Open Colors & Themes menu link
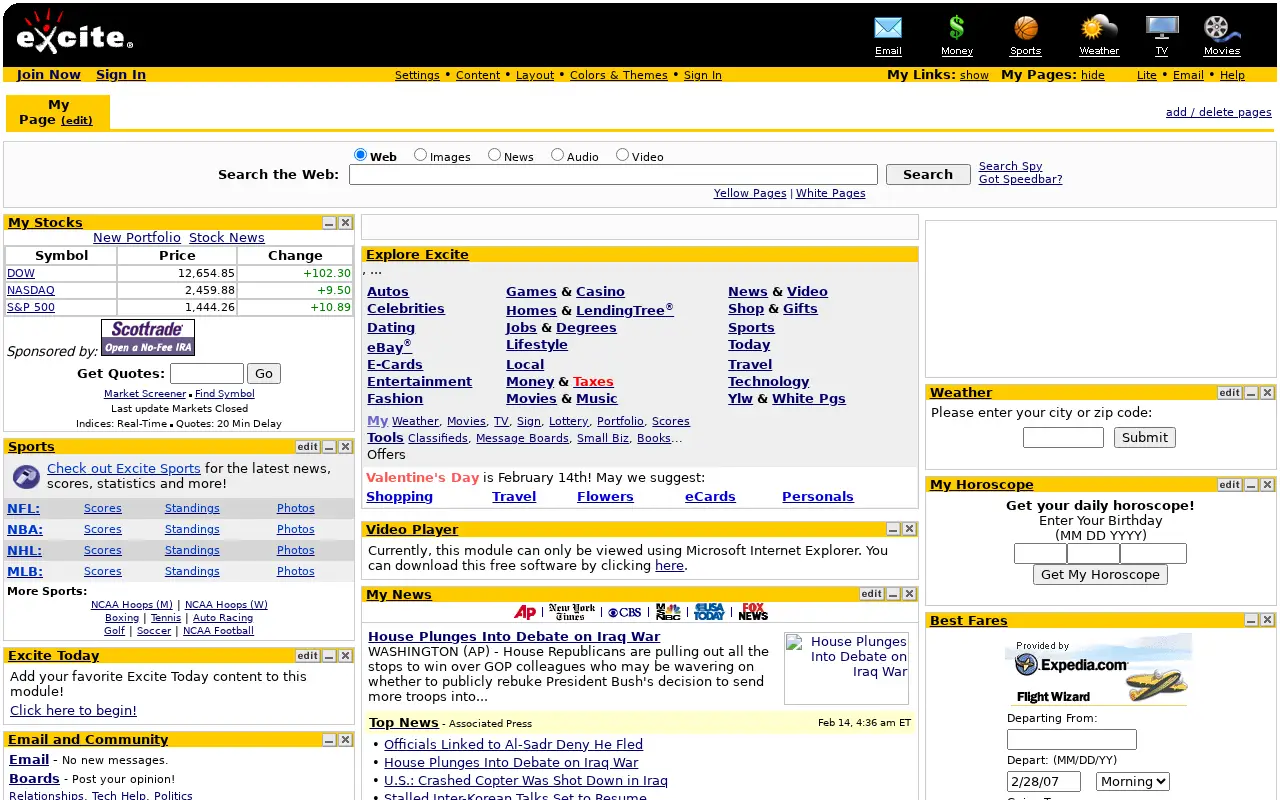 pos(619,75)
